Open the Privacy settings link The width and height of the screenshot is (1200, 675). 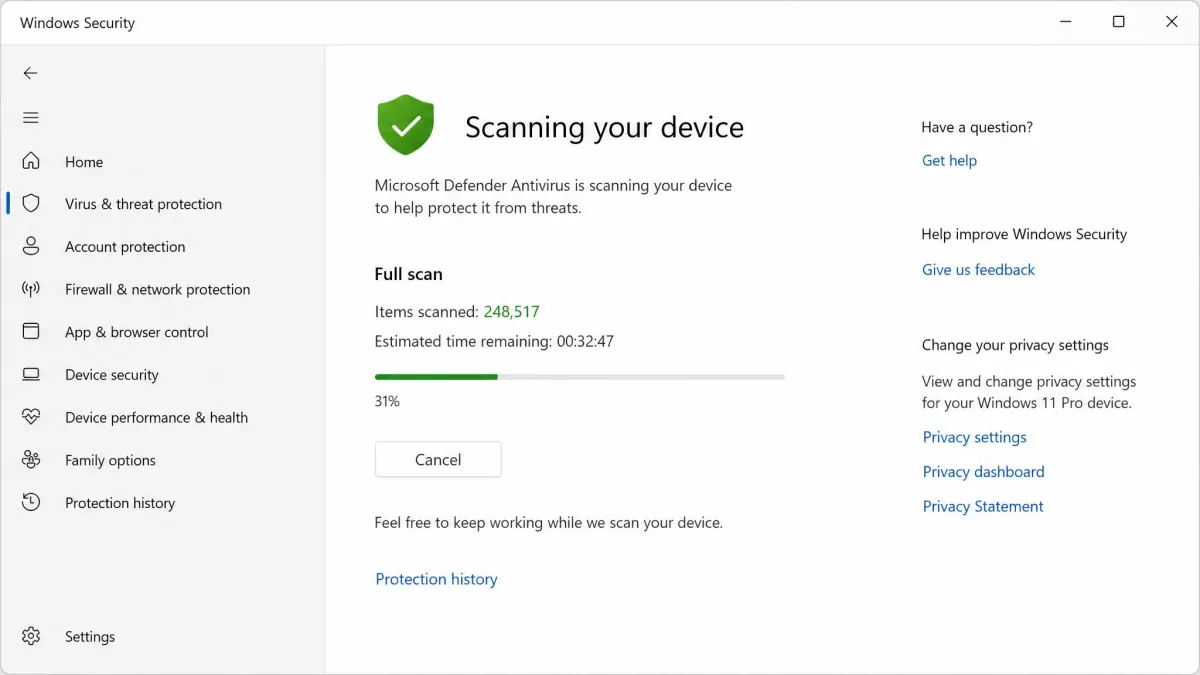pos(974,437)
